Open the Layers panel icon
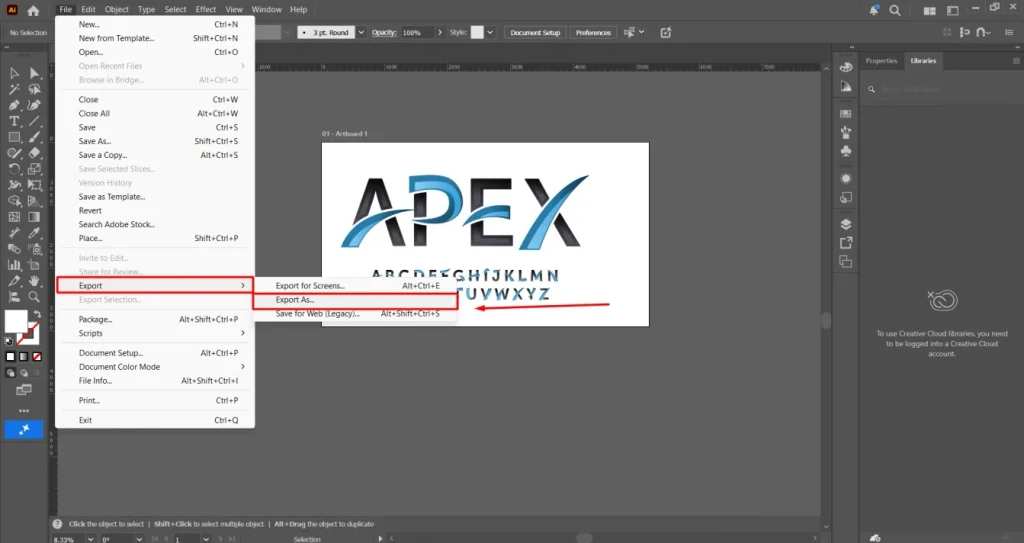 click(x=846, y=224)
